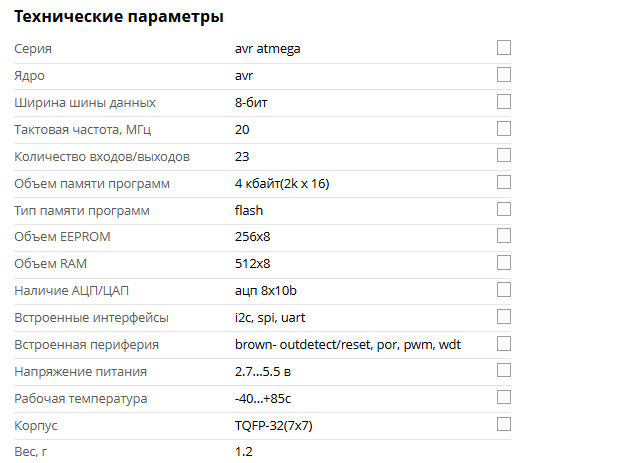Select the Тип памяти программ flash checkbox

[504, 209]
